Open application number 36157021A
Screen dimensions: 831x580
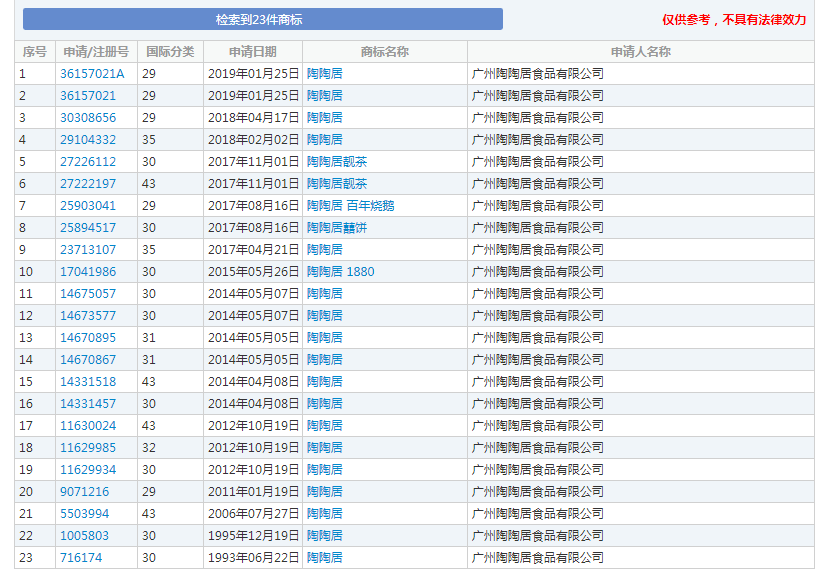(x=92, y=74)
